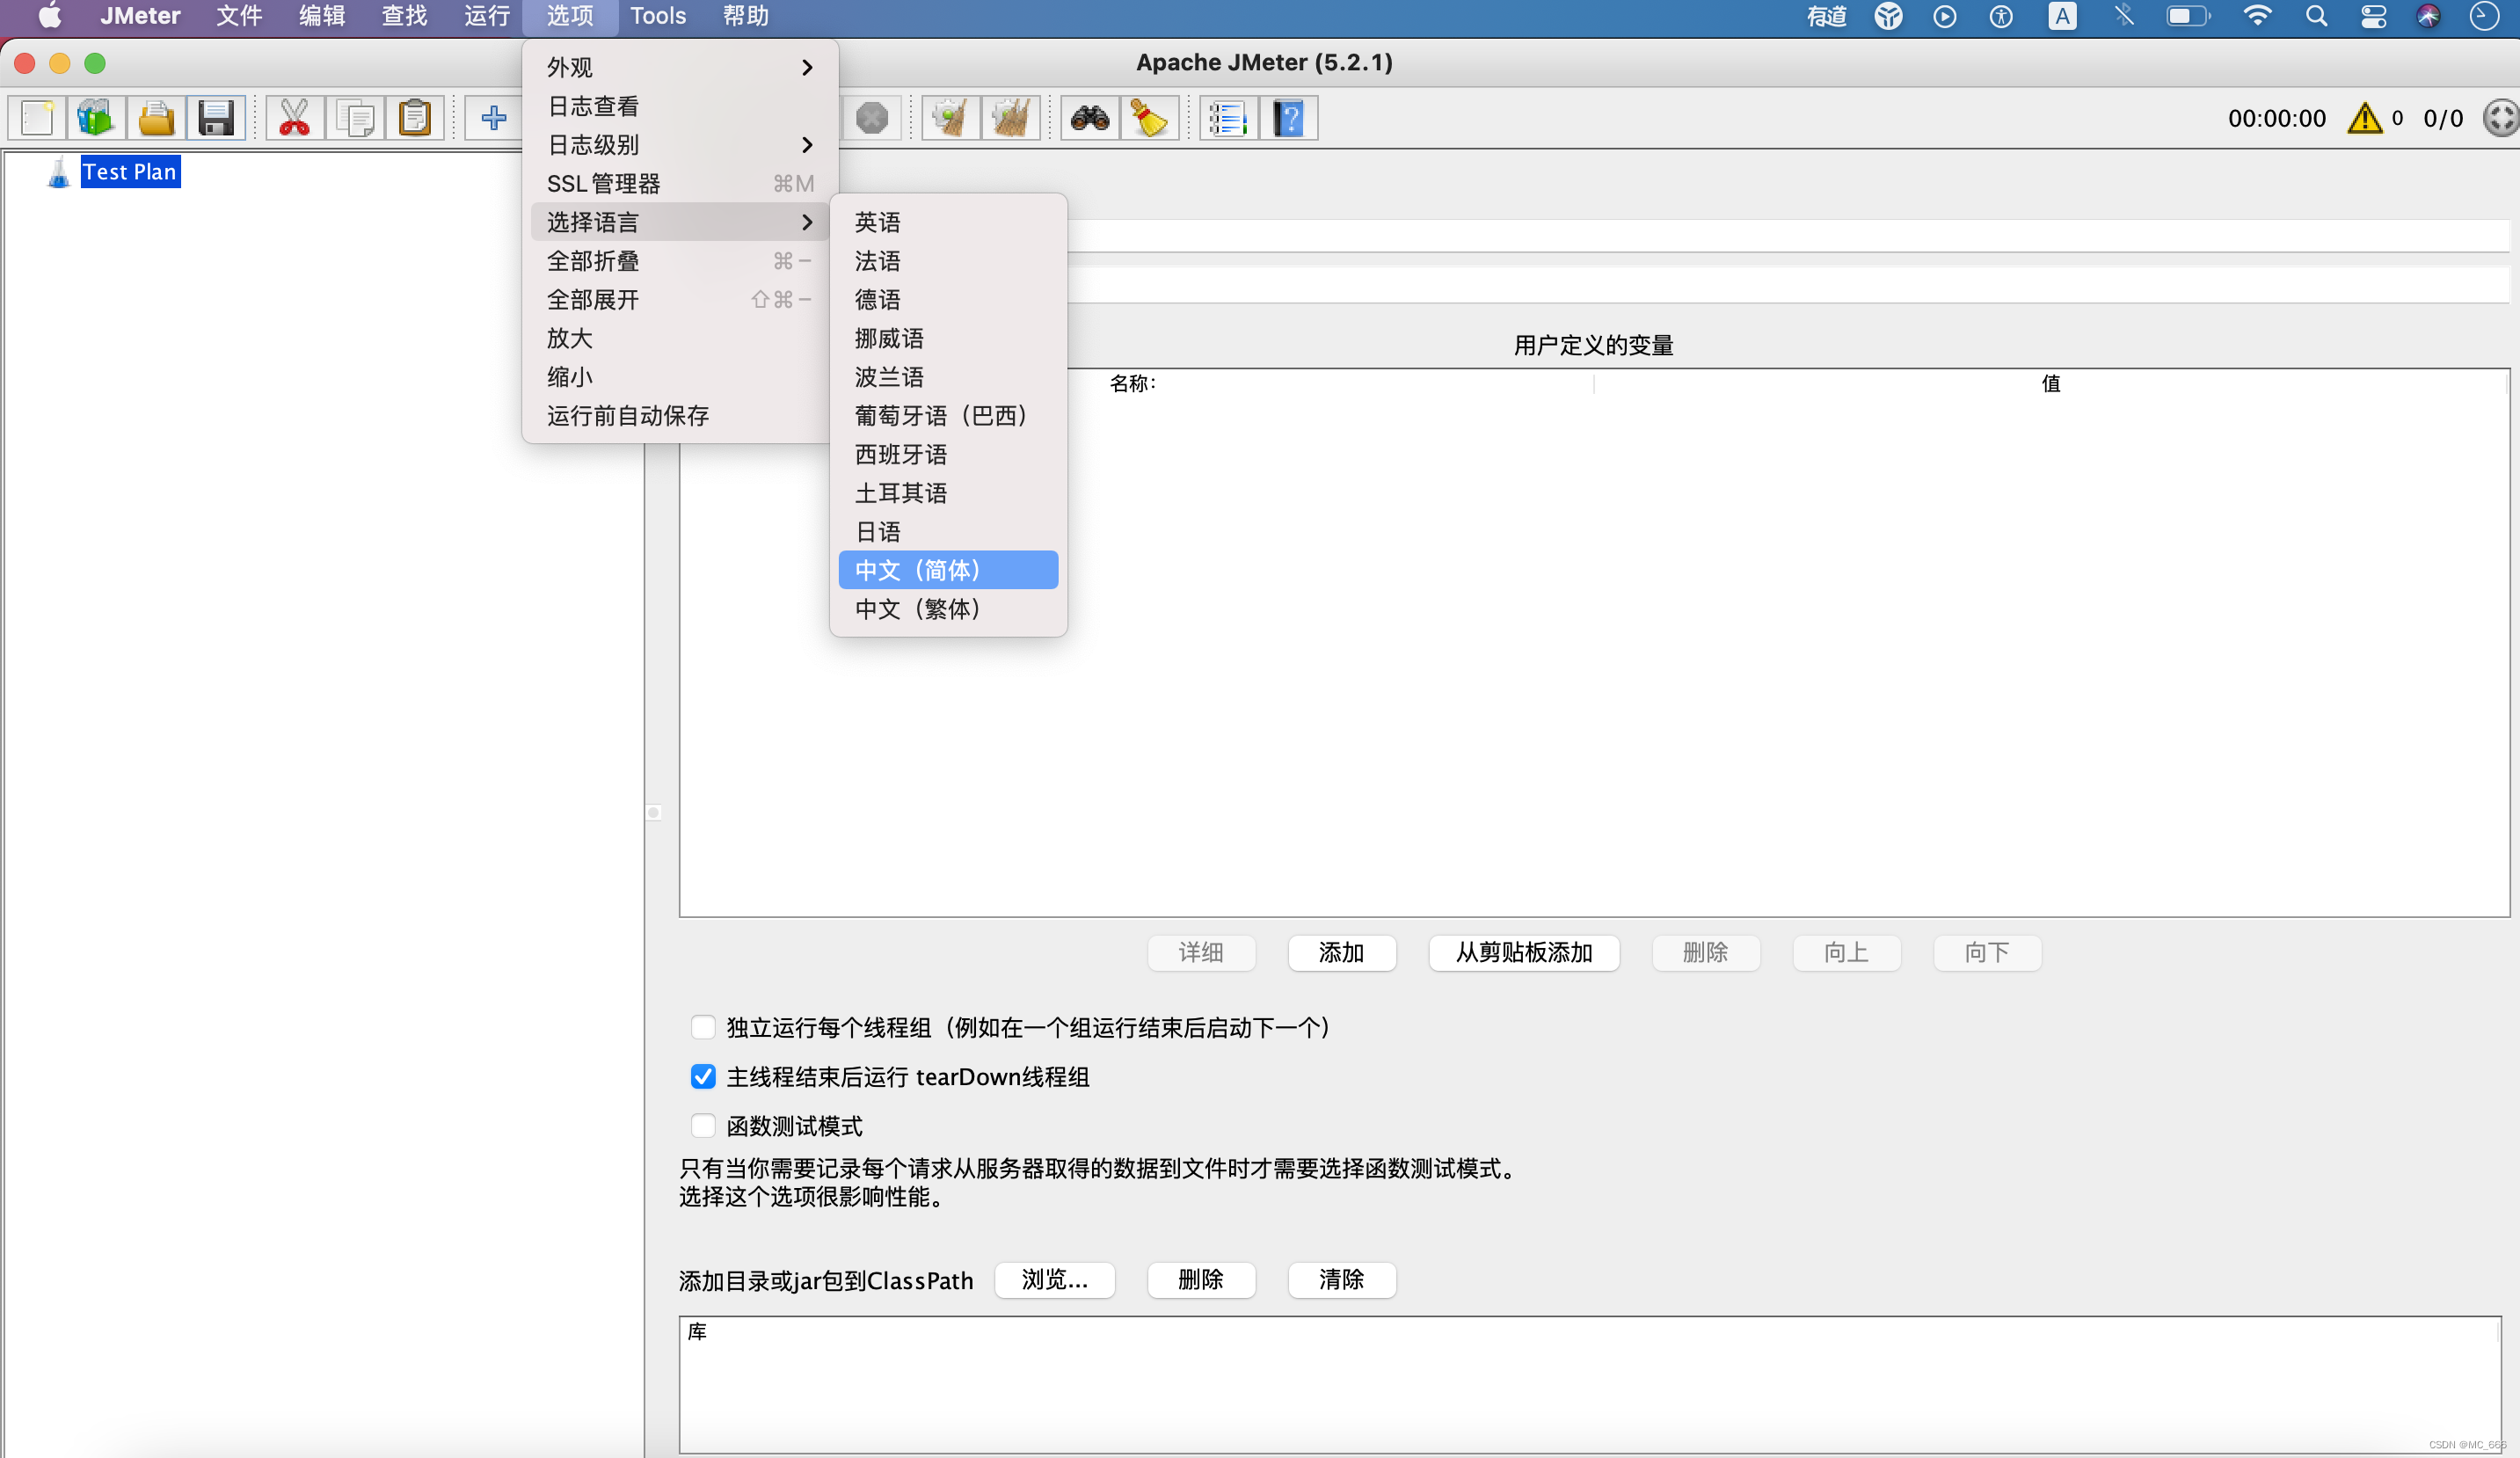Select 法语 language
The height and width of the screenshot is (1458, 2520).
click(948, 261)
